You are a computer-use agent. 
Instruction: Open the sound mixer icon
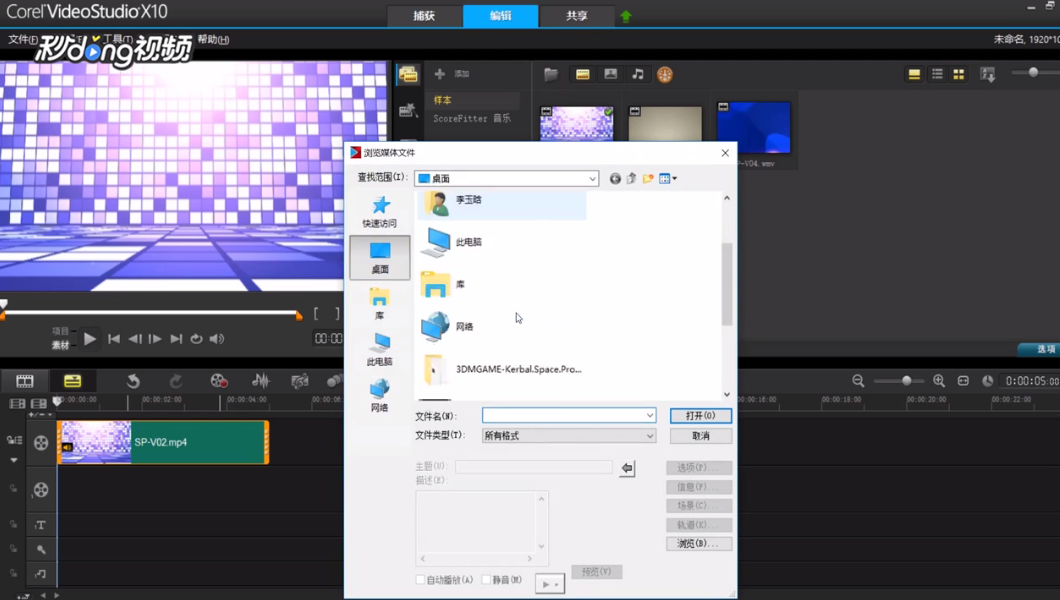(260, 381)
